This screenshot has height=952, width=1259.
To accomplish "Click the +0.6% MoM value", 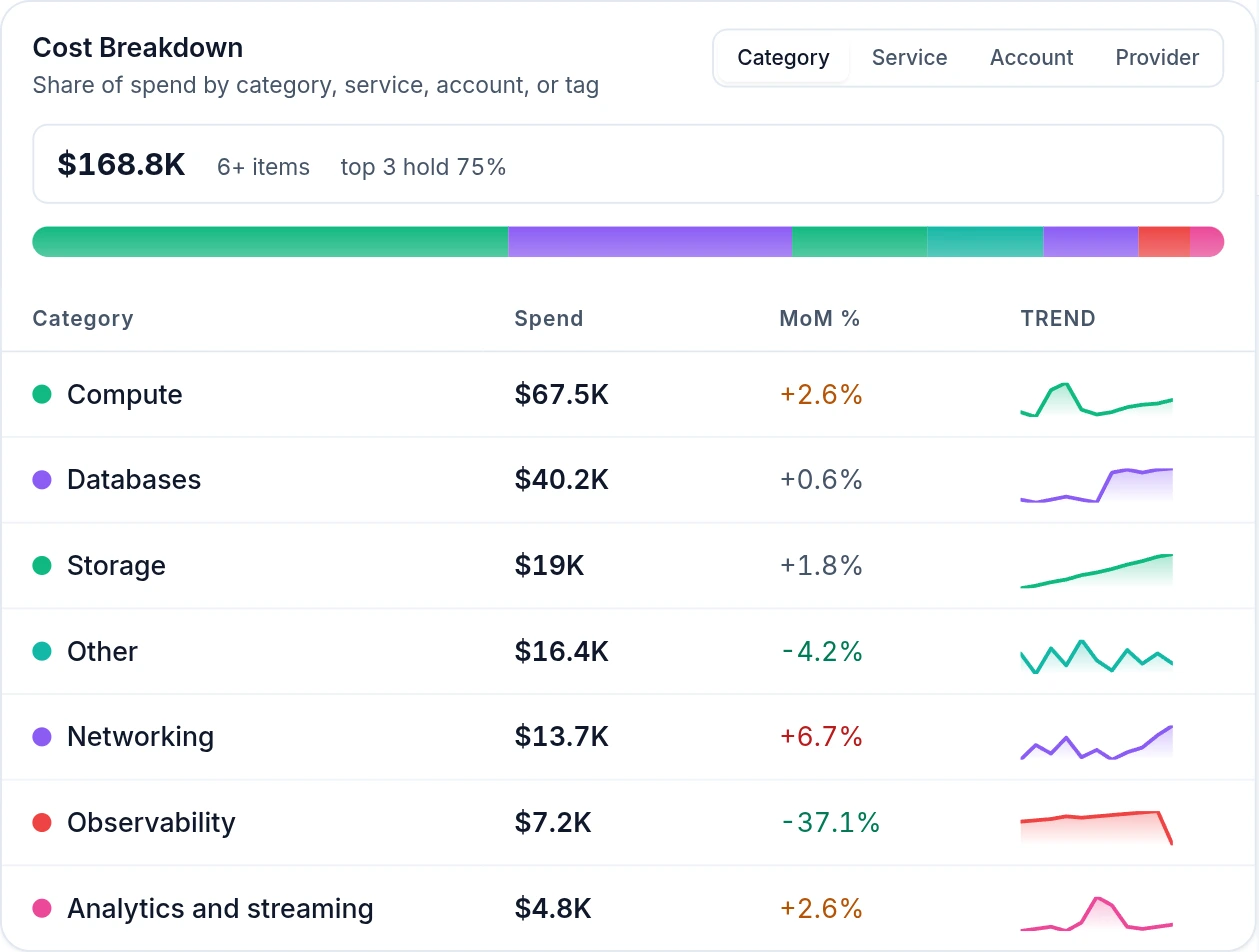I will [x=821, y=480].
